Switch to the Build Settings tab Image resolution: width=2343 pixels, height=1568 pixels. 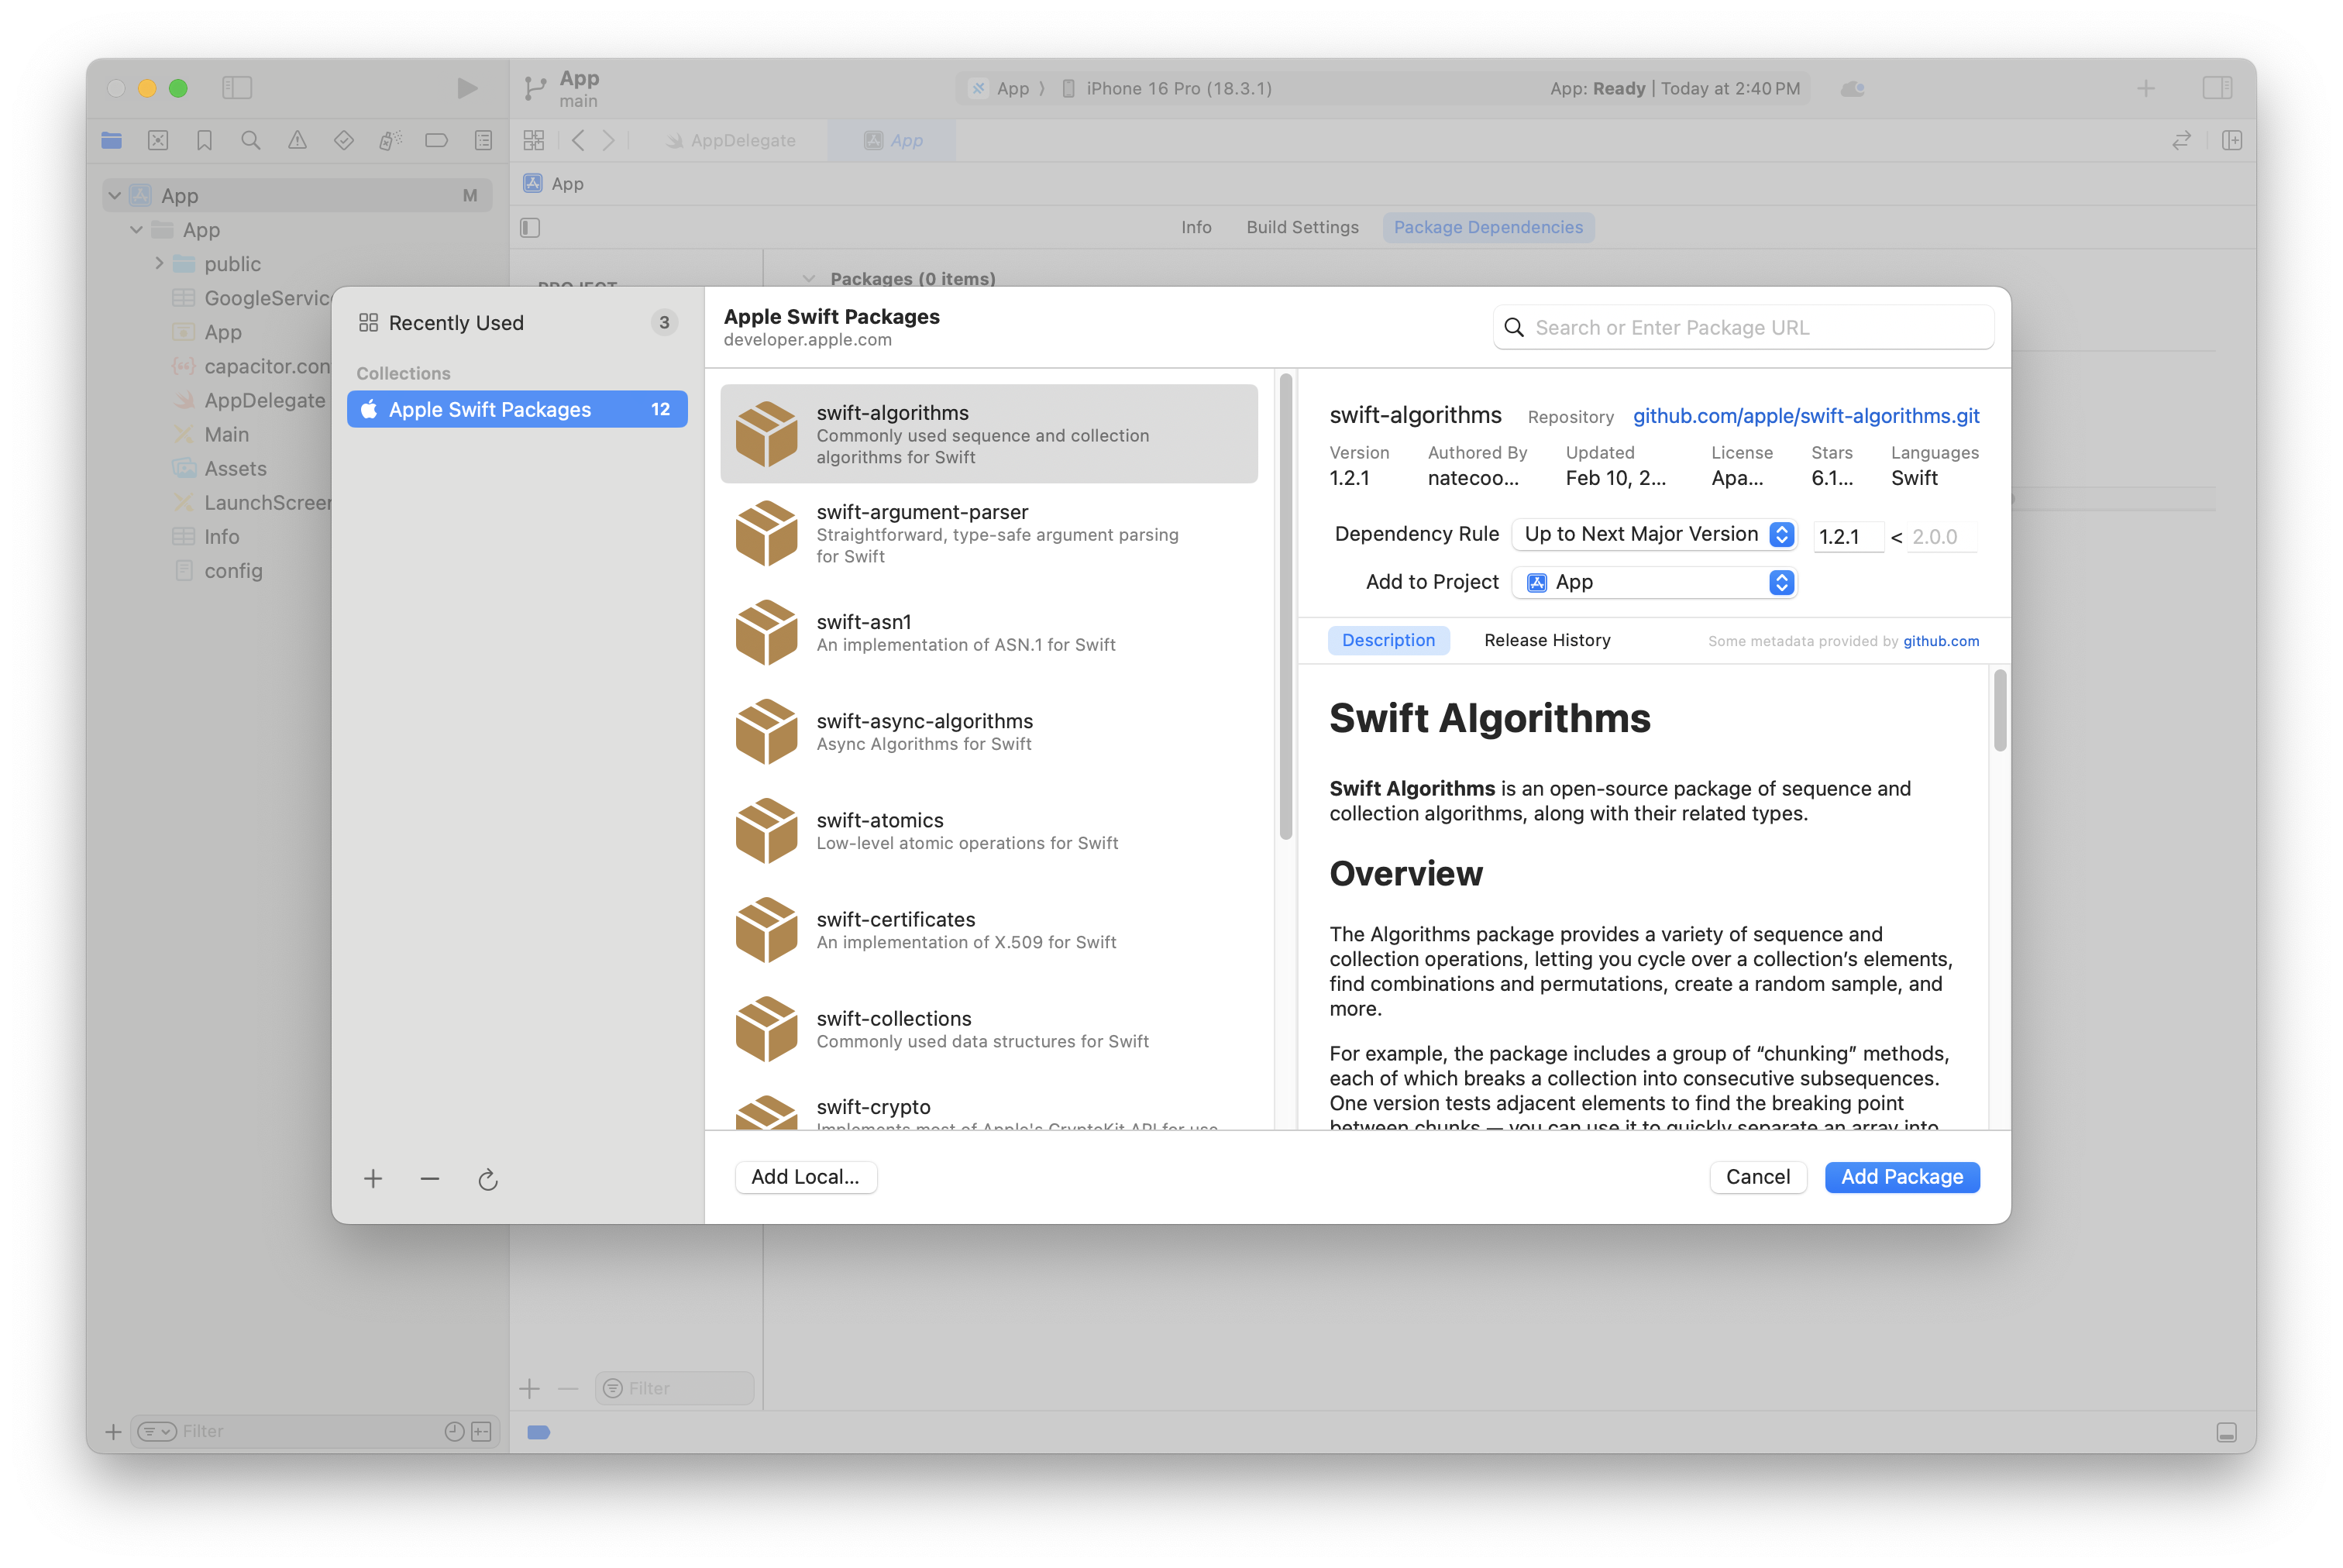pyautogui.click(x=1302, y=227)
